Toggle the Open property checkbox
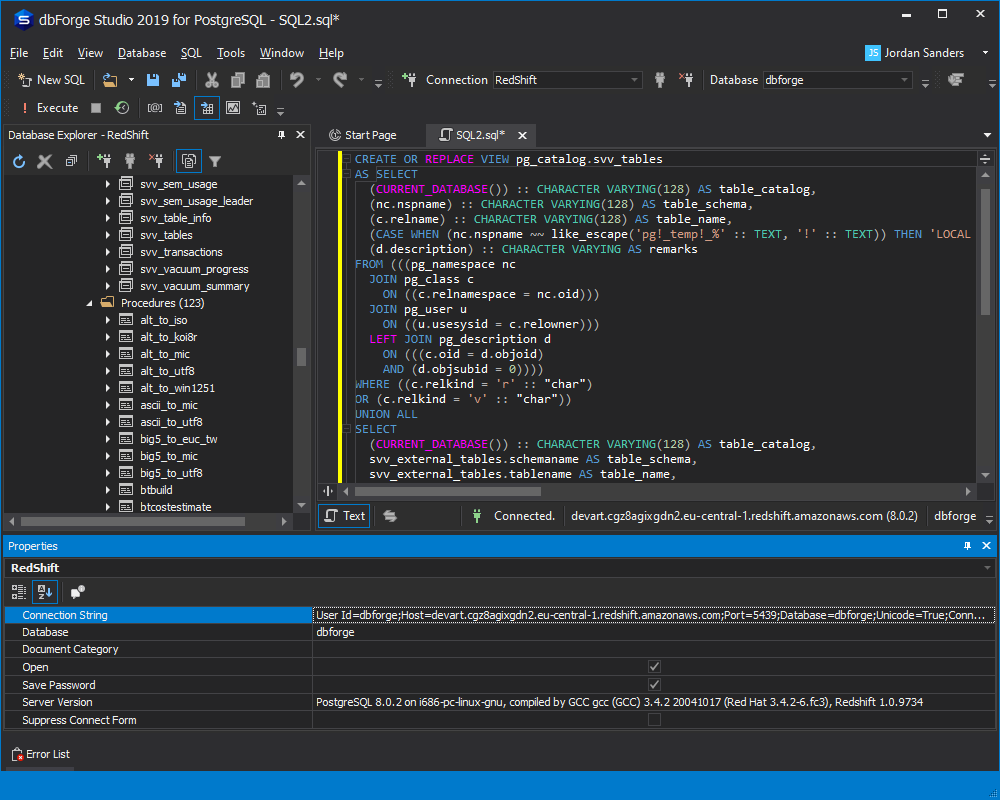Image resolution: width=1000 pixels, height=800 pixels. 654,667
